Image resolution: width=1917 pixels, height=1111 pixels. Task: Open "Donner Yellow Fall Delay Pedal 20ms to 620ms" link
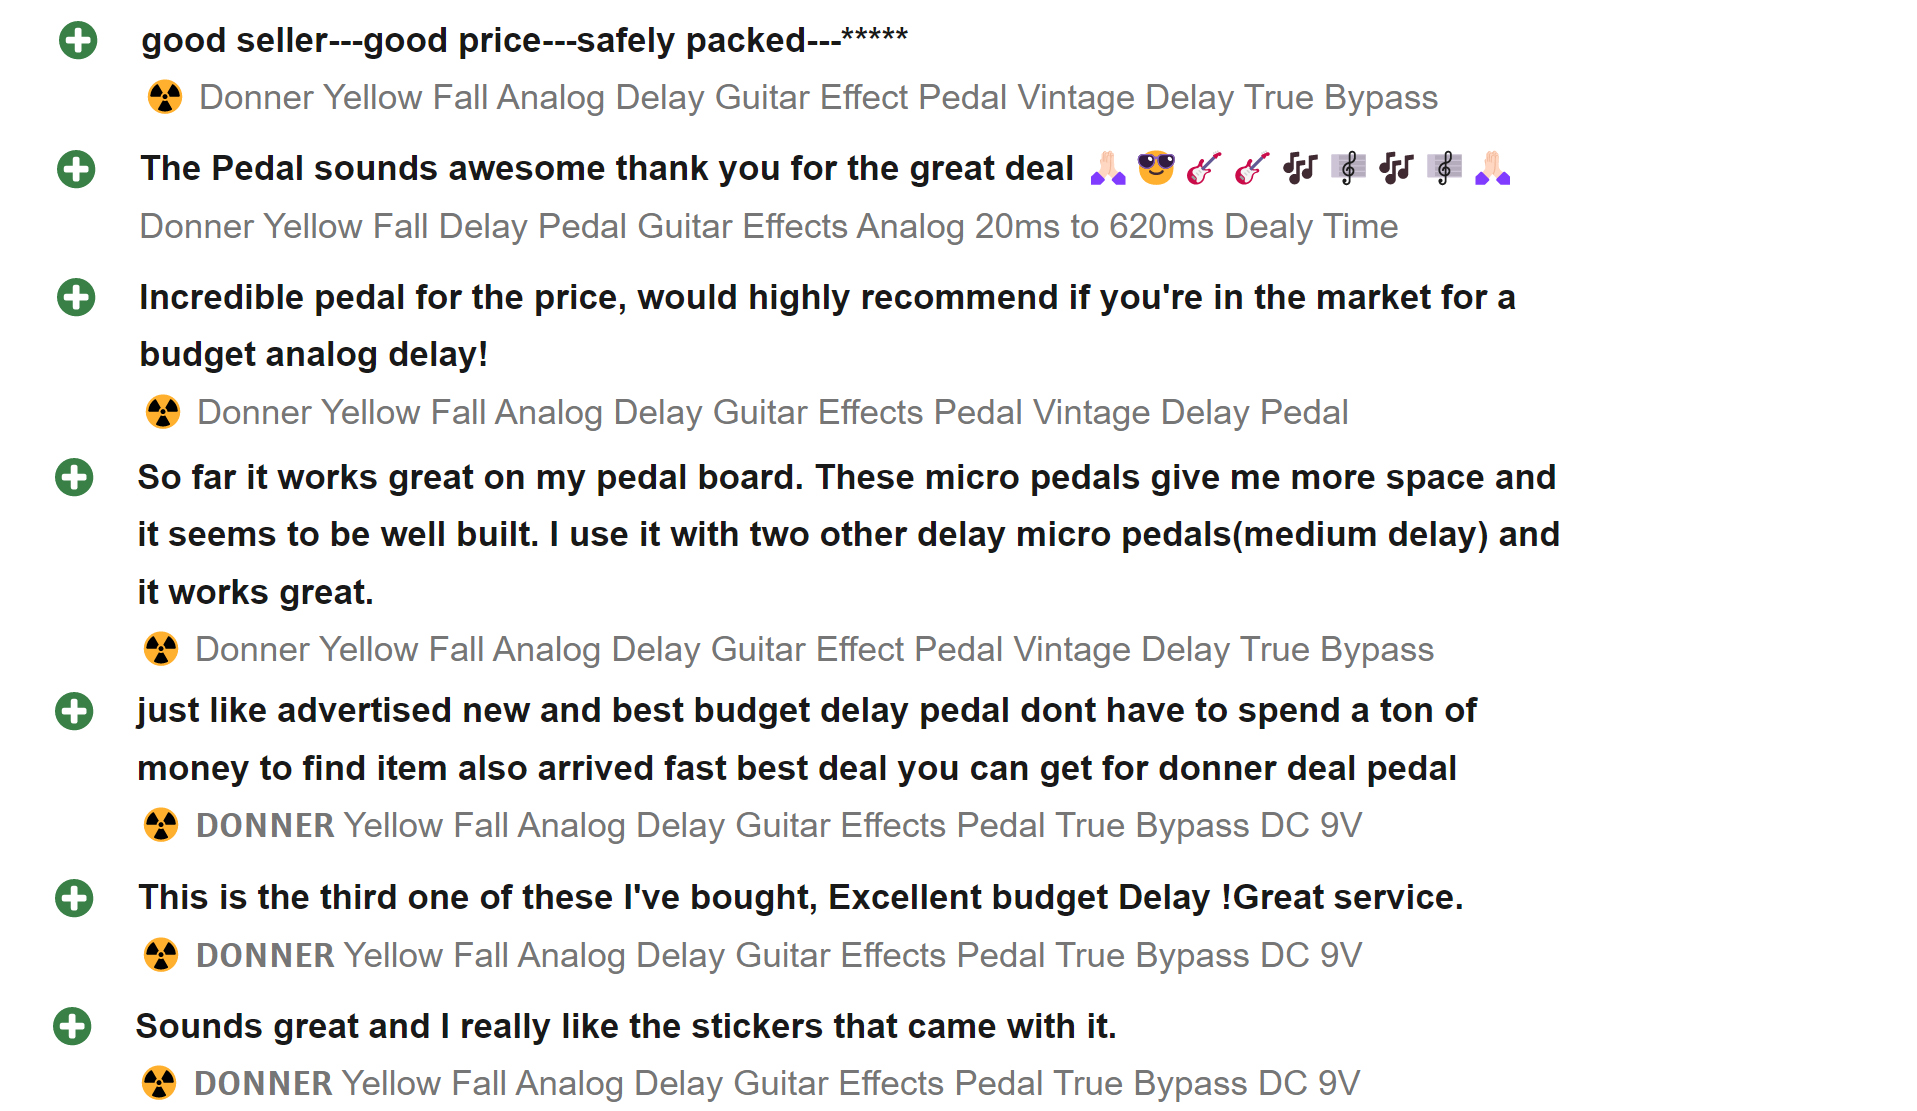point(769,227)
